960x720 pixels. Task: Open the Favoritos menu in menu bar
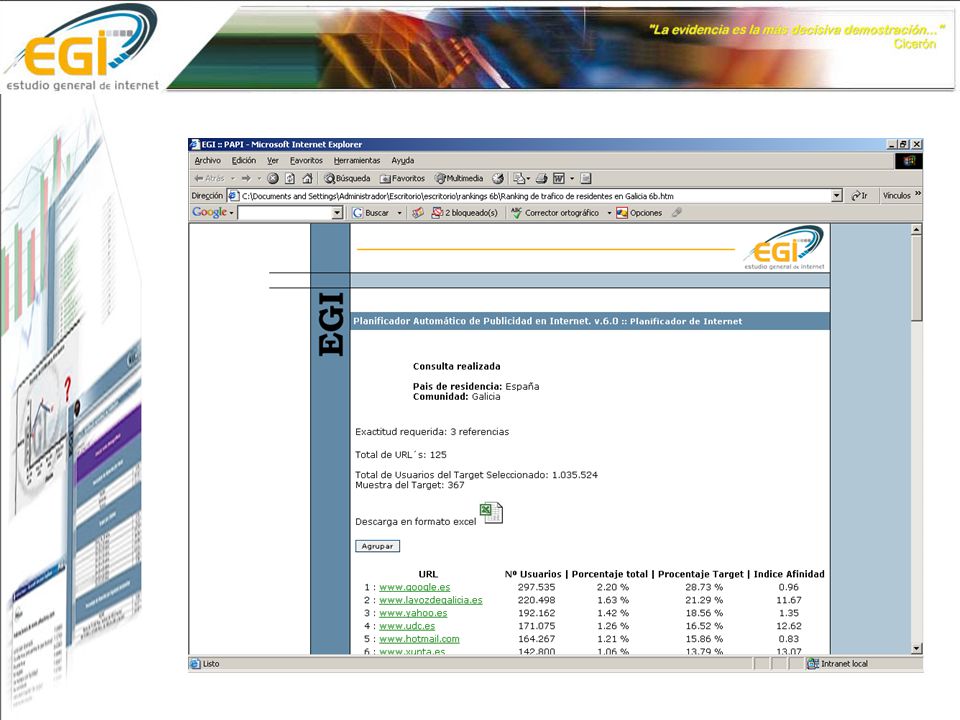click(x=306, y=160)
